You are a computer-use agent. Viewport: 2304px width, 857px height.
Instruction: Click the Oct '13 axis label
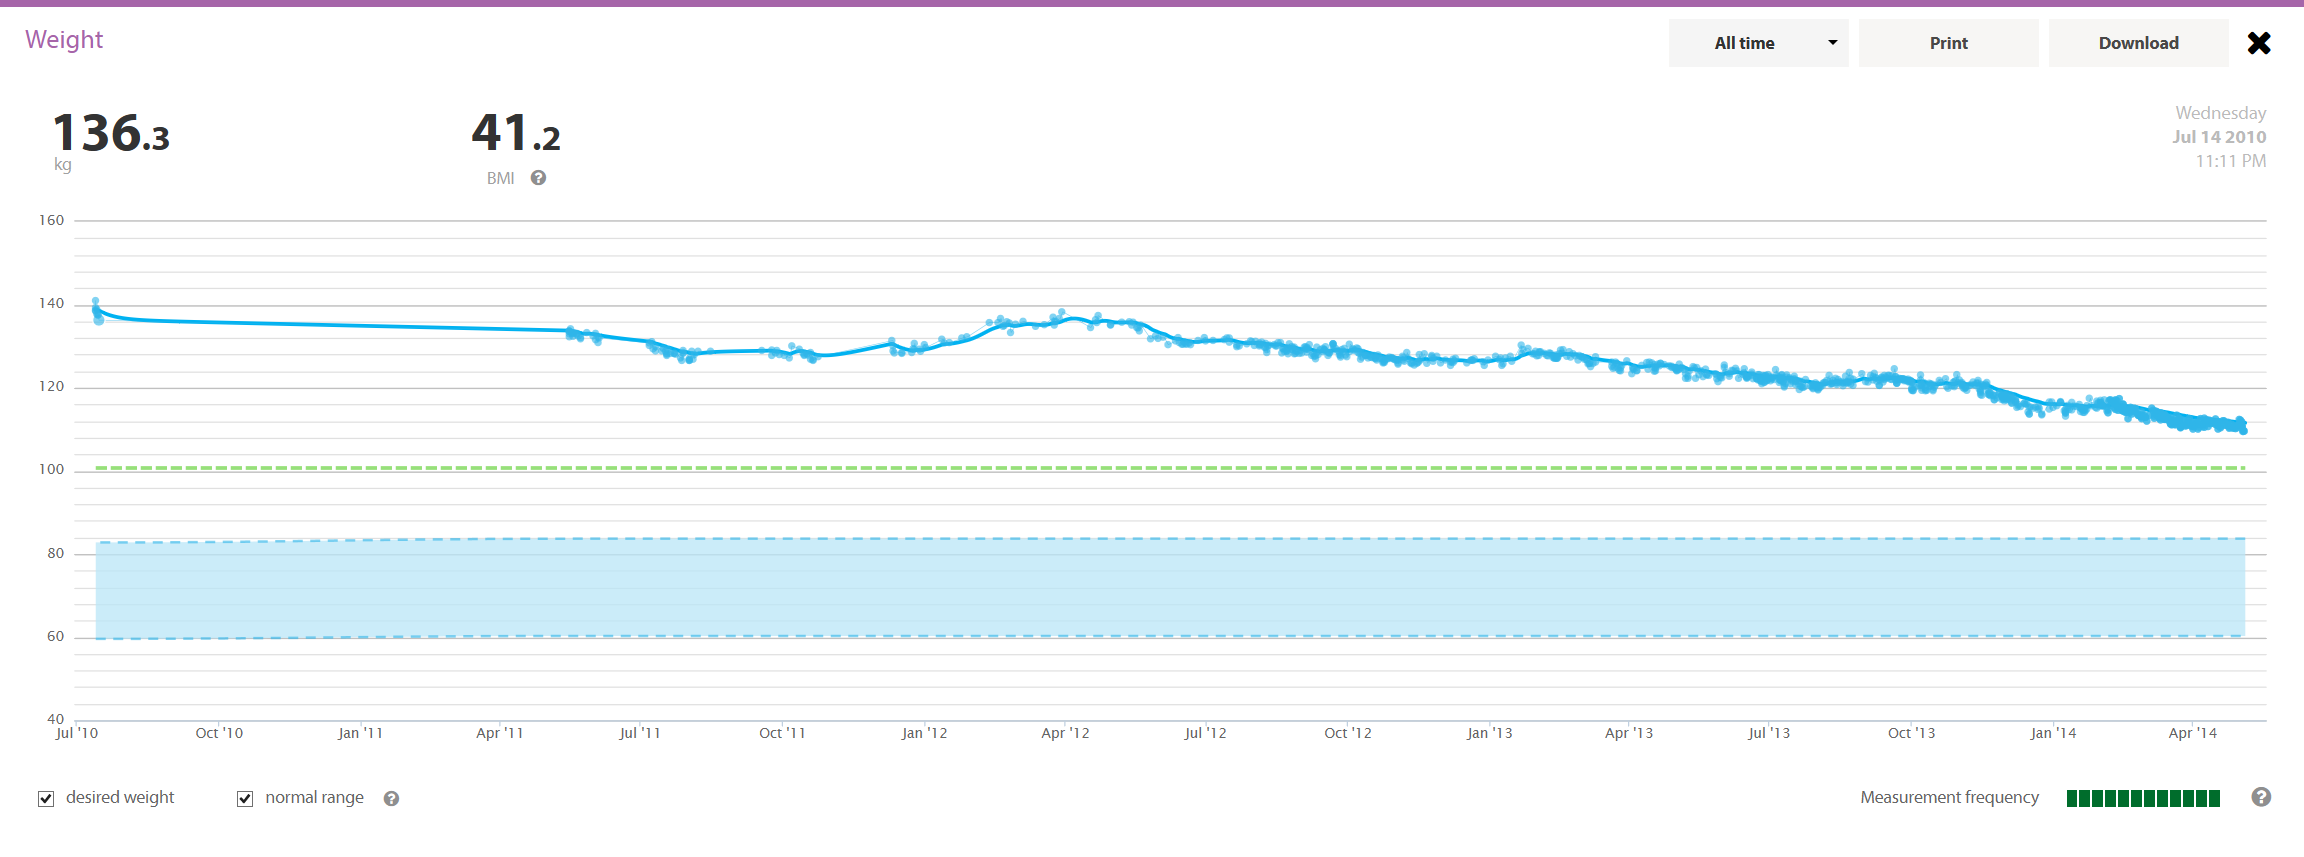(1911, 733)
